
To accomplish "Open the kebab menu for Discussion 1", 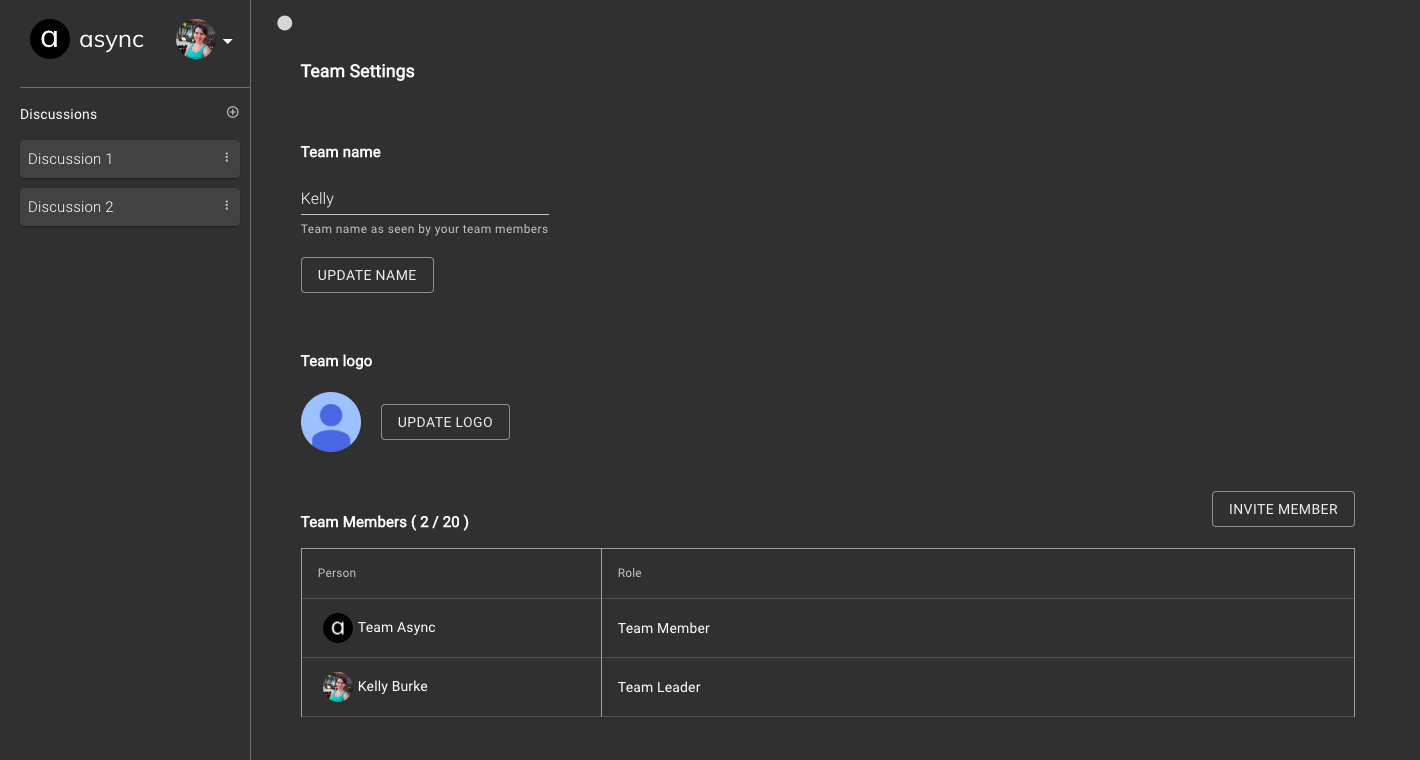I will (x=227, y=157).
